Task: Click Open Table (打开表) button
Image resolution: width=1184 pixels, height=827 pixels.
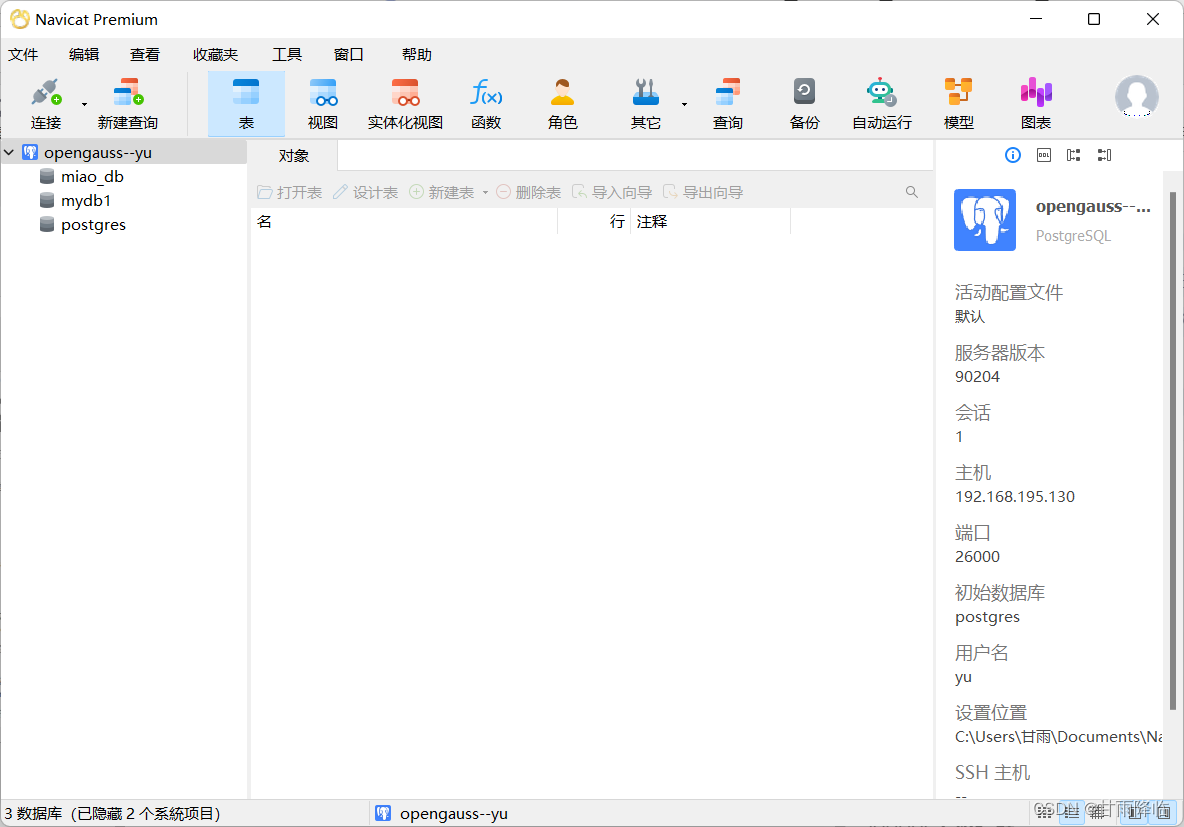Action: point(290,193)
